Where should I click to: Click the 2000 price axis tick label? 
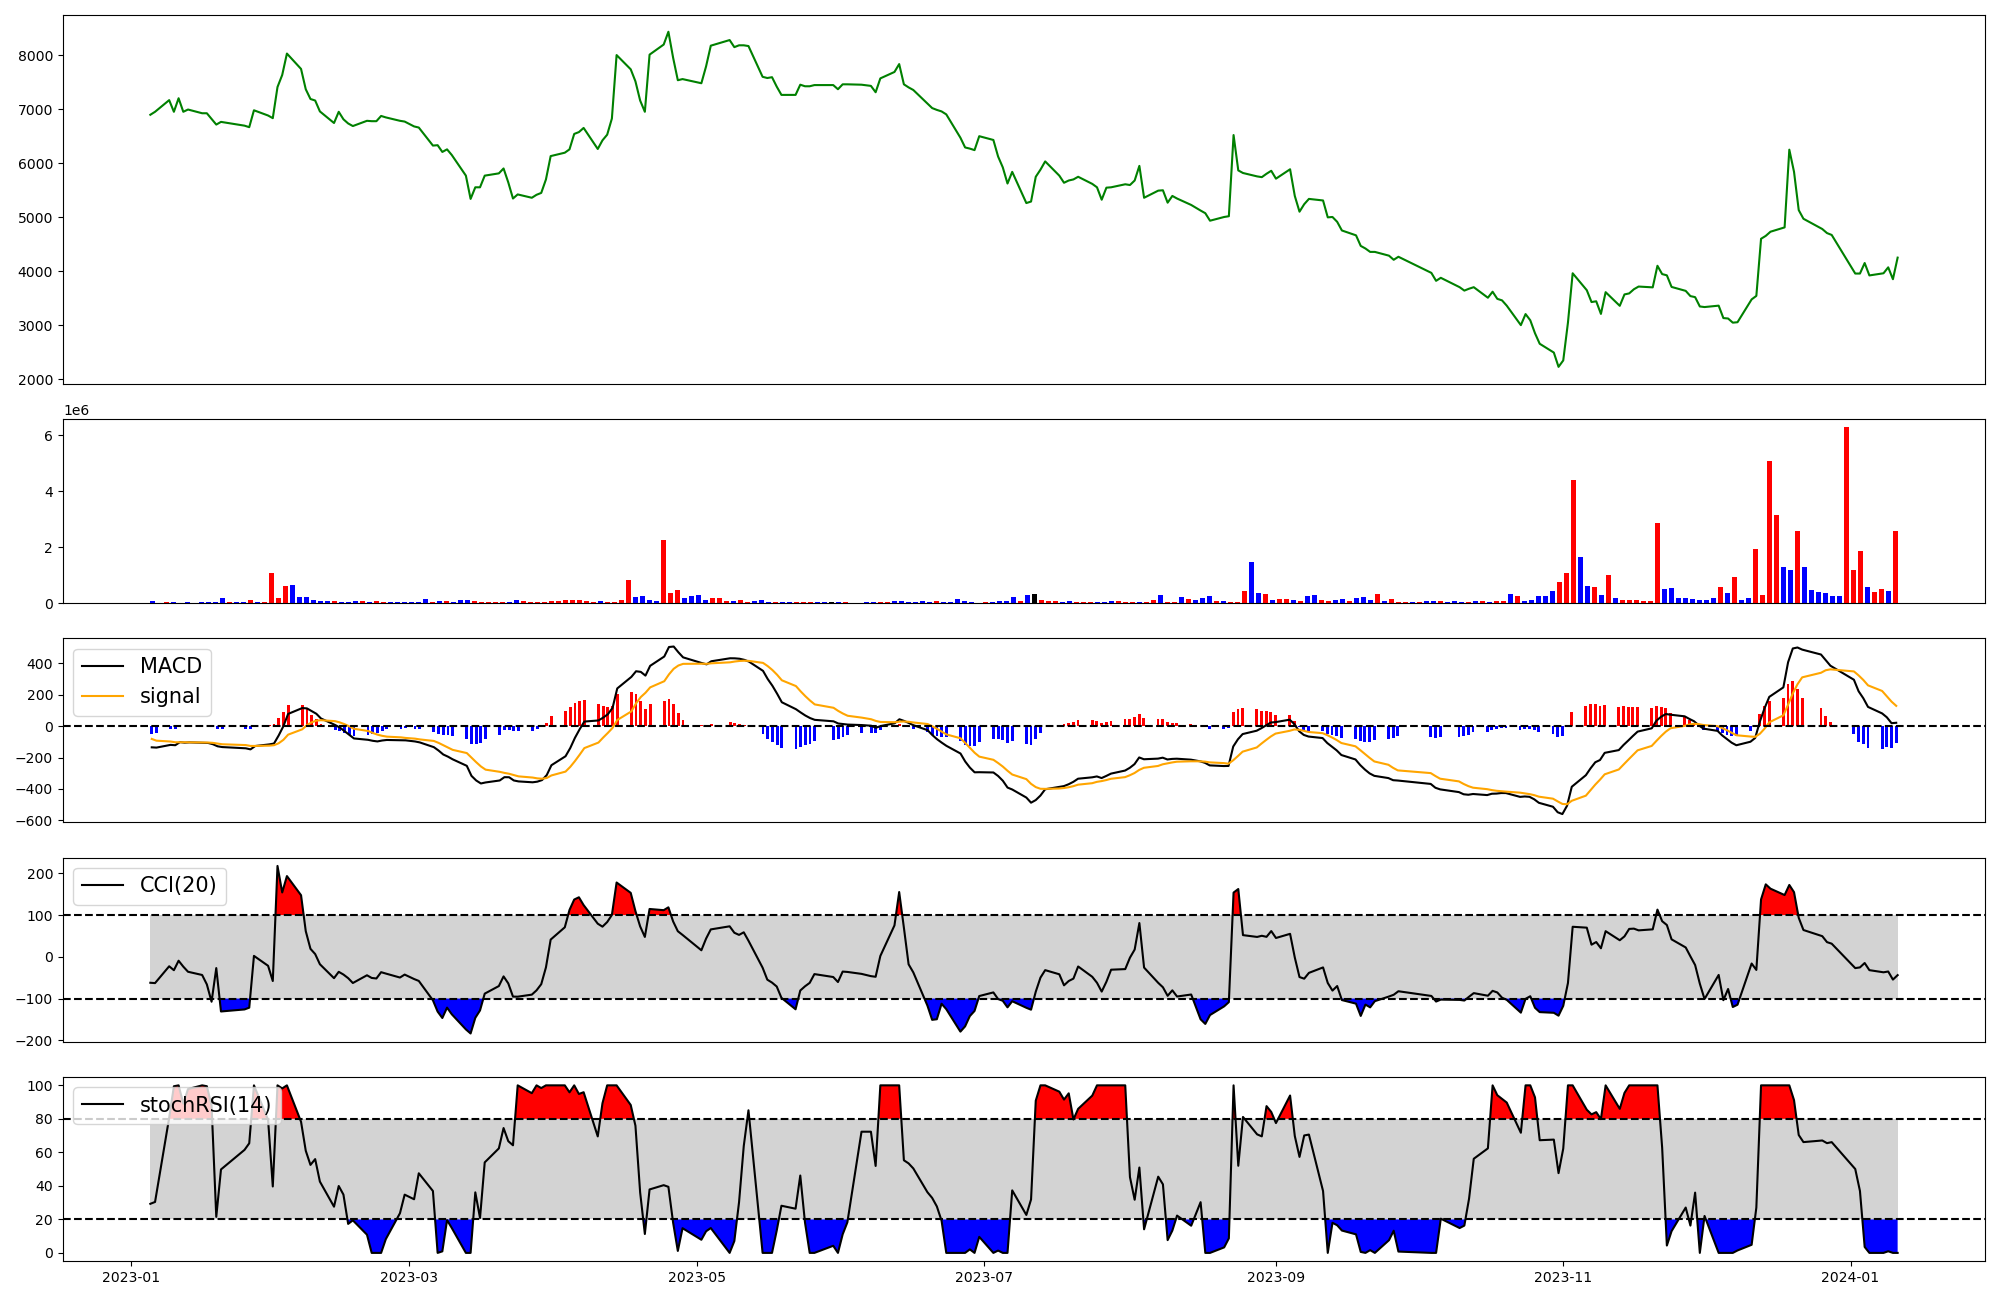36,380
